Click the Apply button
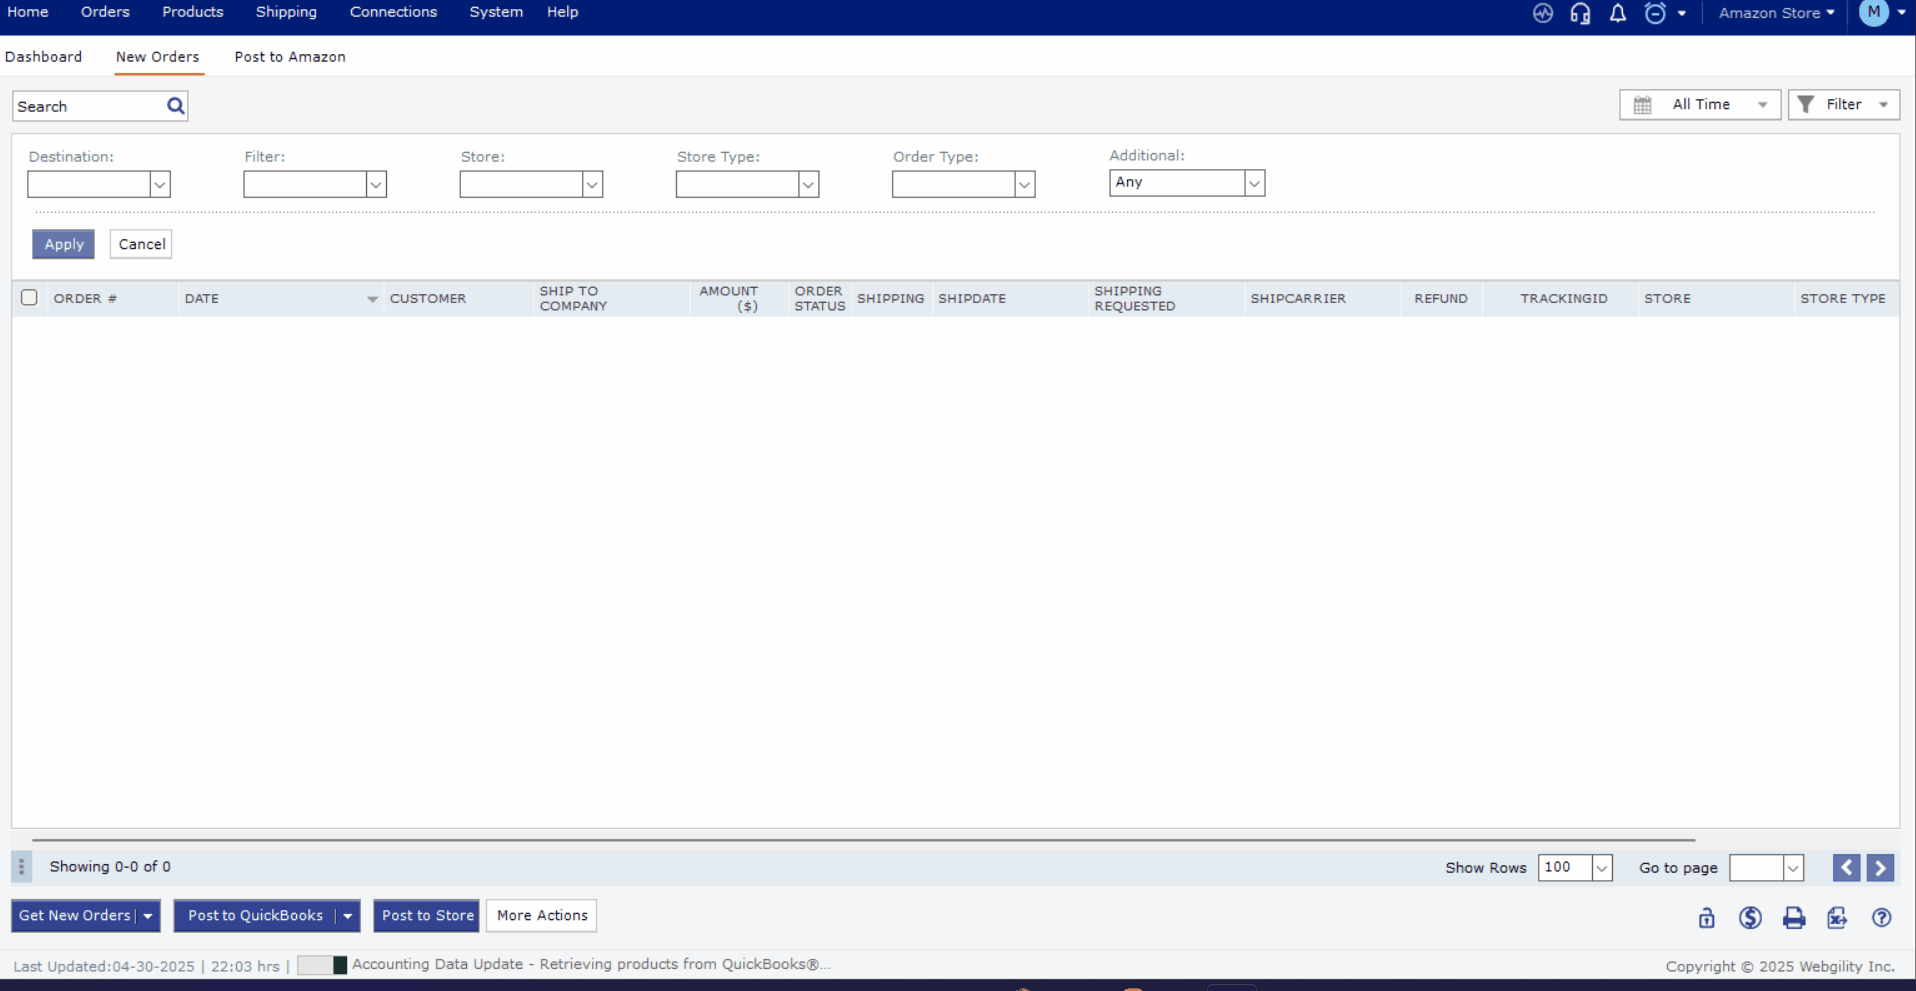 coord(63,244)
